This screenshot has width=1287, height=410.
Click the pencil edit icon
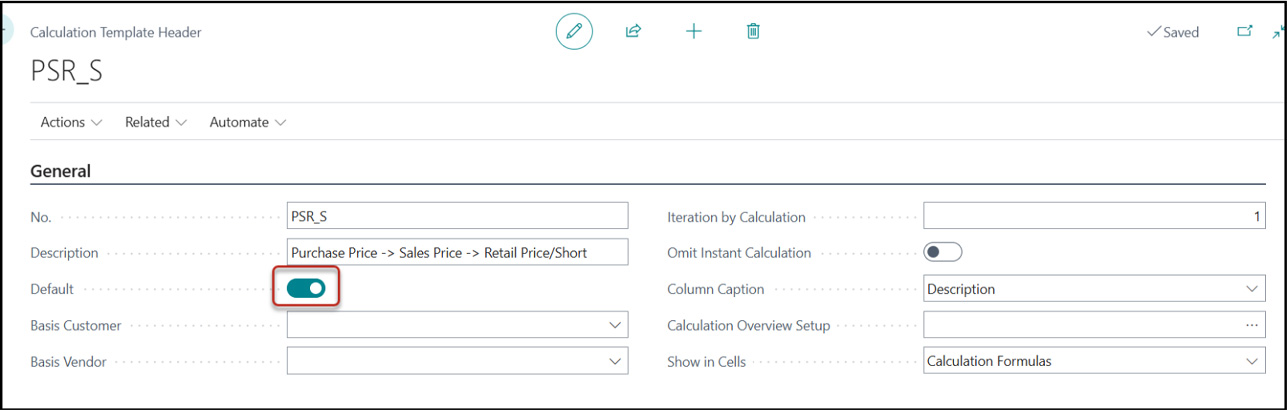pos(574,32)
